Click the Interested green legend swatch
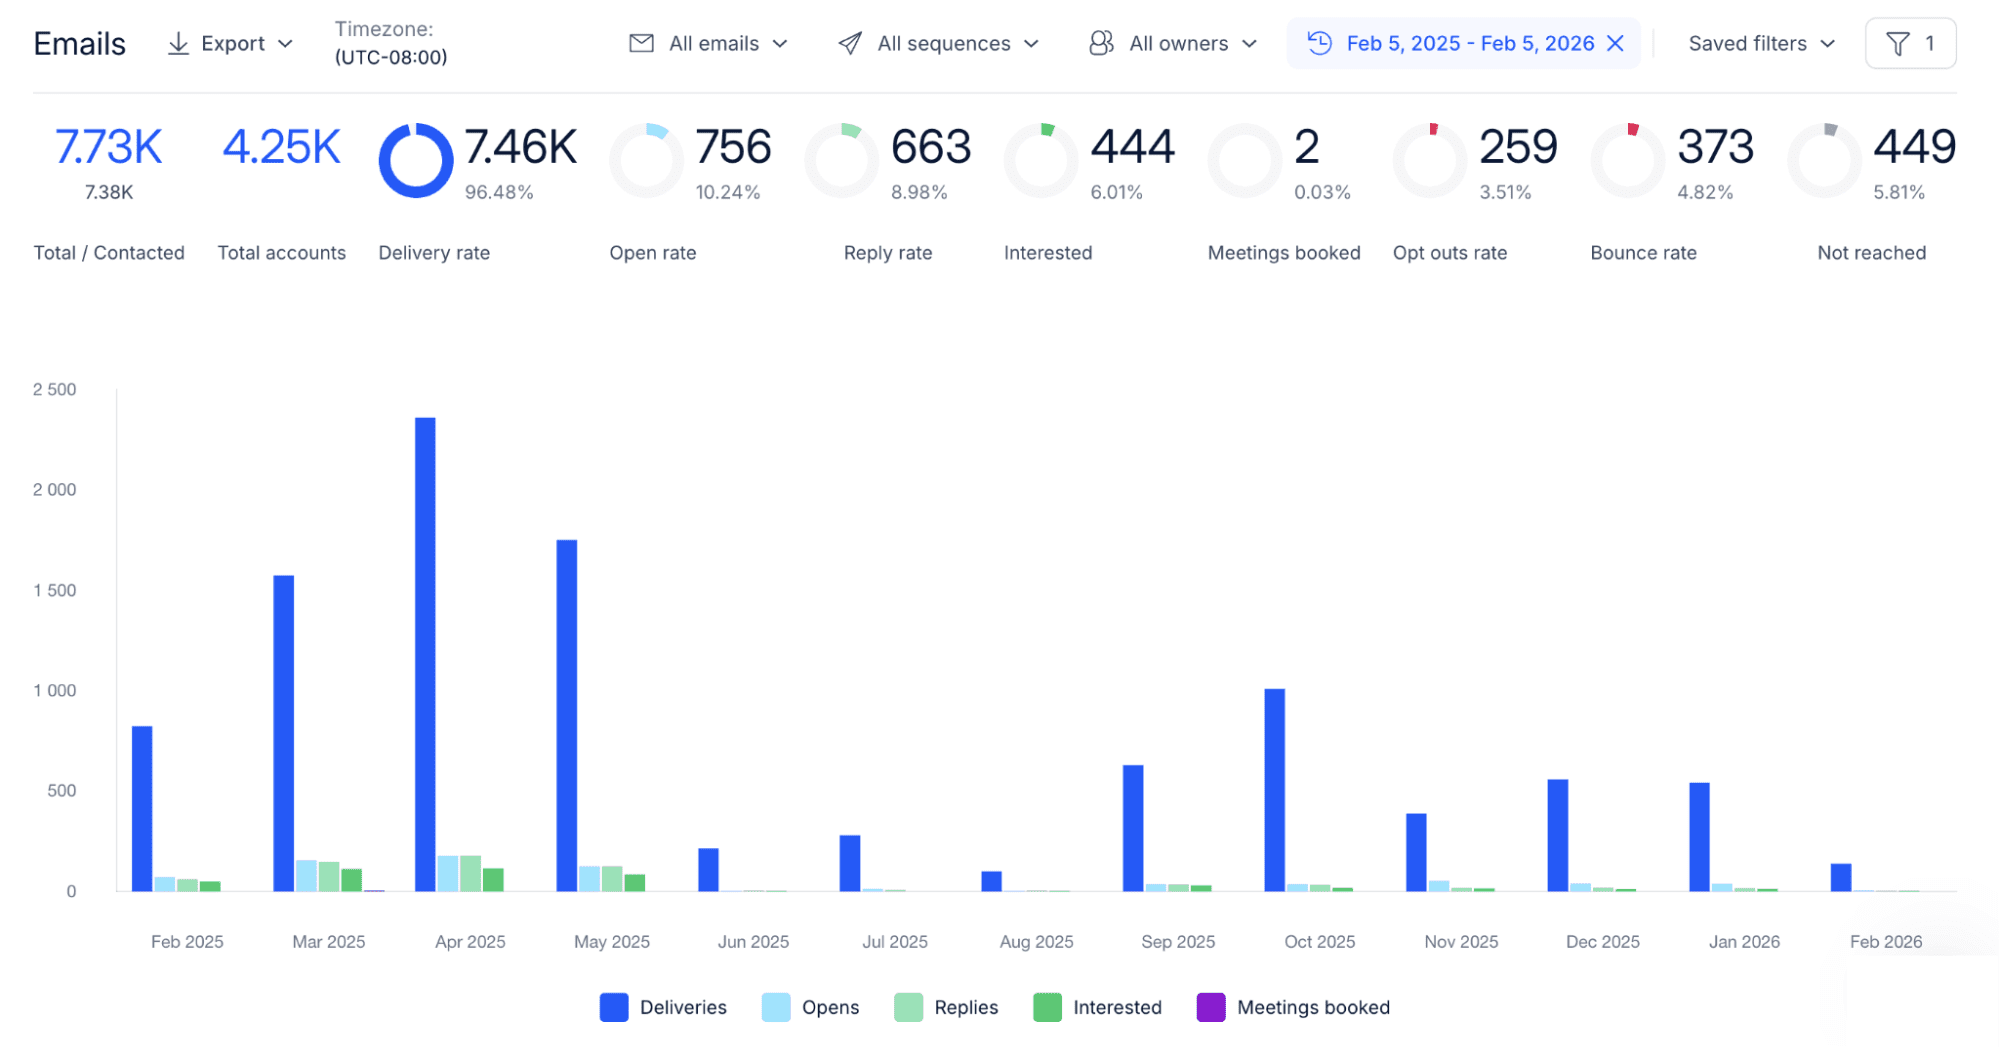This screenshot has height=1048, width=1999. pyautogui.click(x=1047, y=1007)
